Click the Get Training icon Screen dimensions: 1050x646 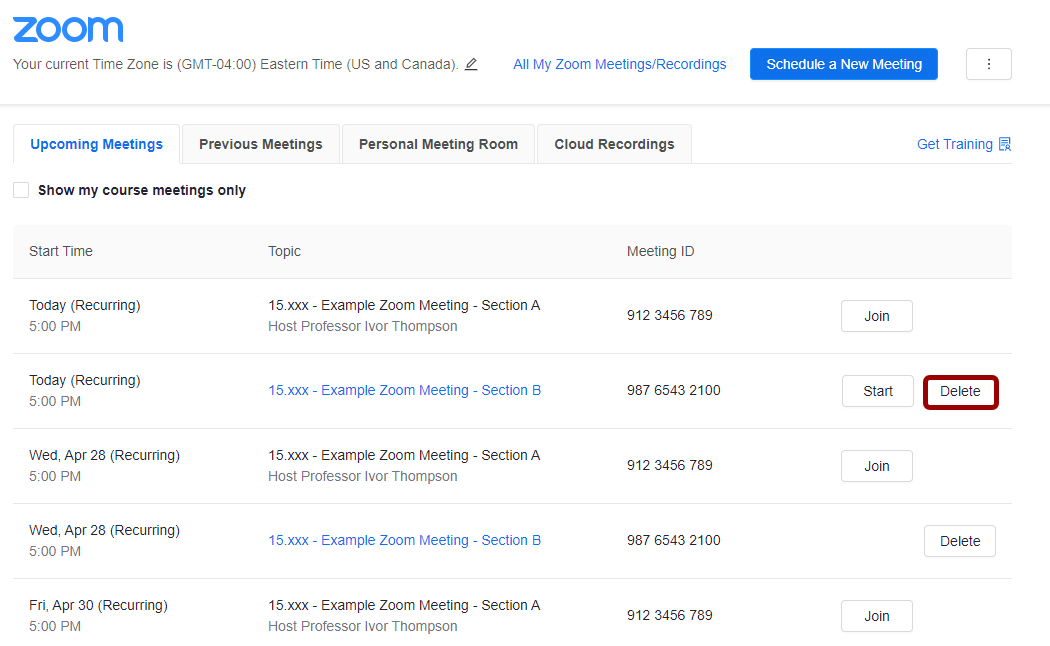(x=1005, y=144)
